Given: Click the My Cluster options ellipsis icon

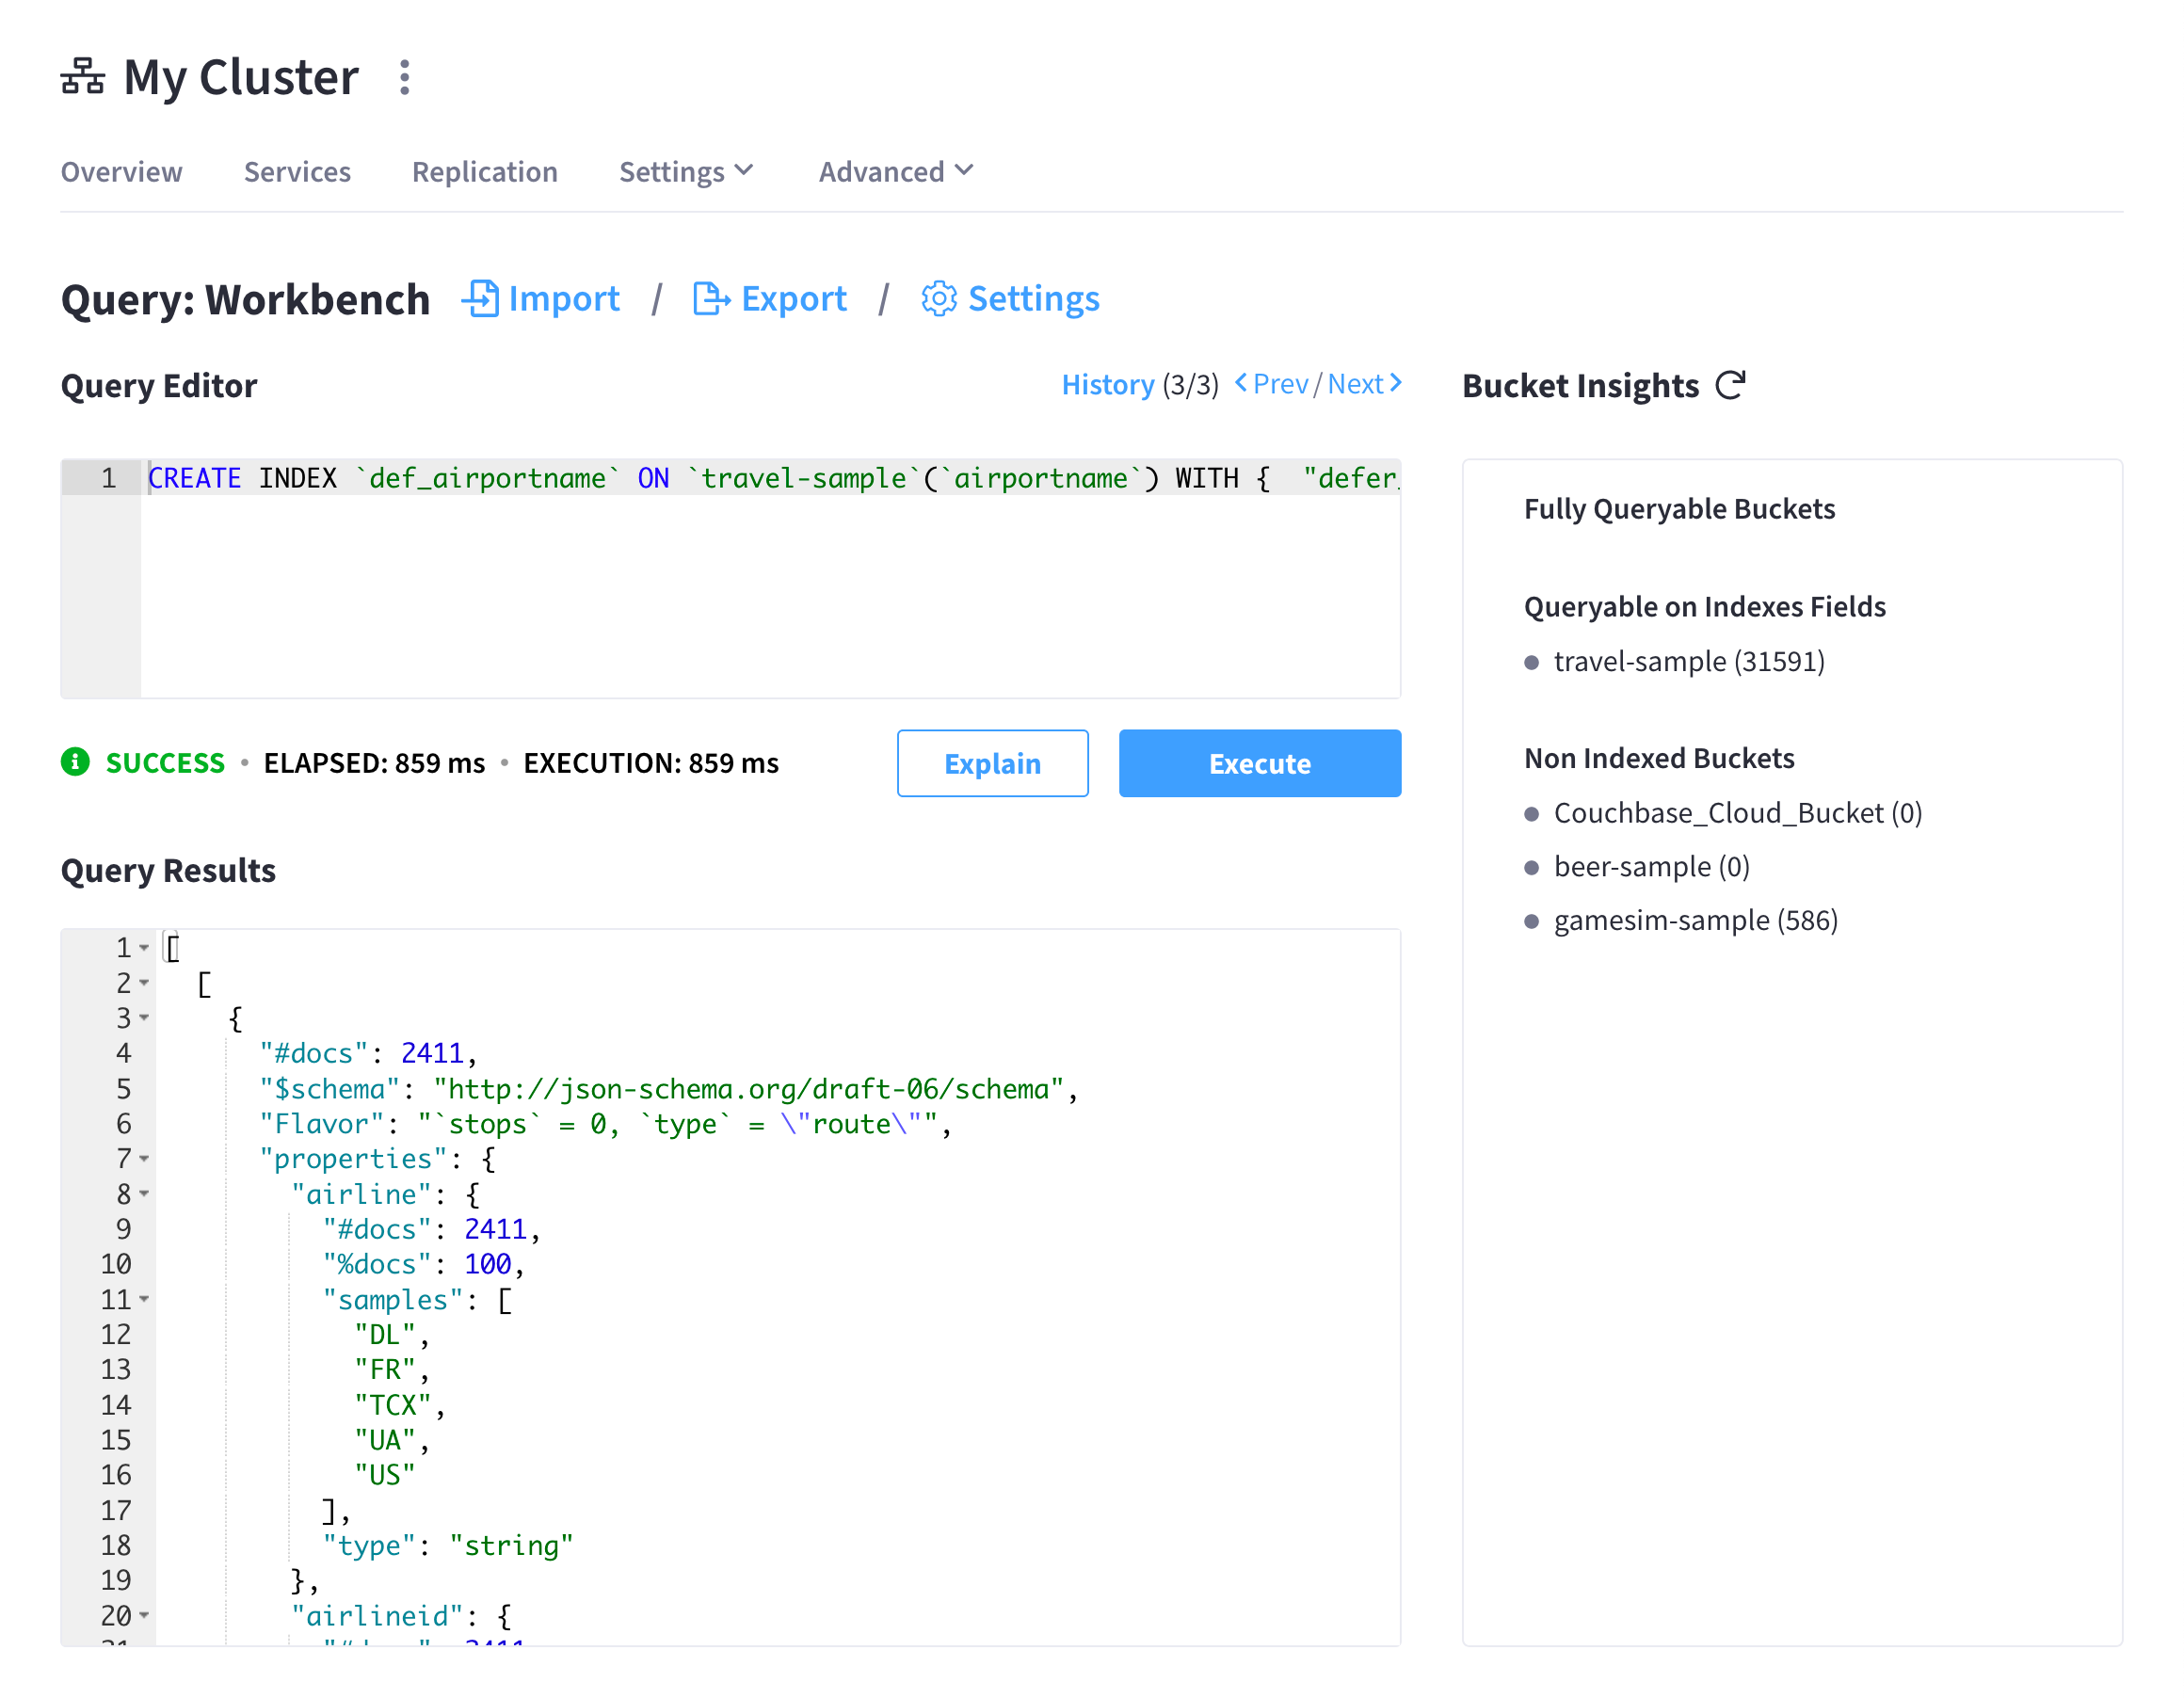Looking at the screenshot, I should (x=402, y=78).
